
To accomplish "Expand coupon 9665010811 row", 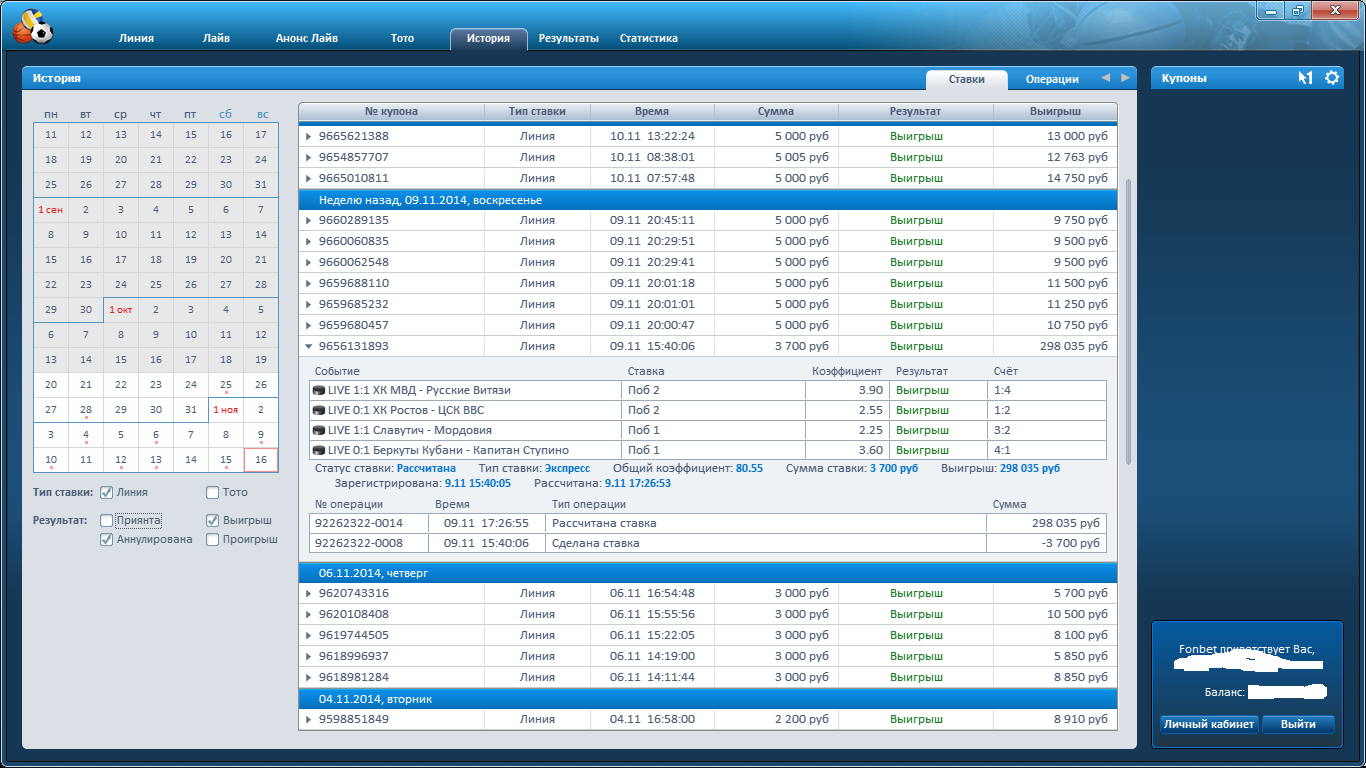I will pyautogui.click(x=309, y=178).
